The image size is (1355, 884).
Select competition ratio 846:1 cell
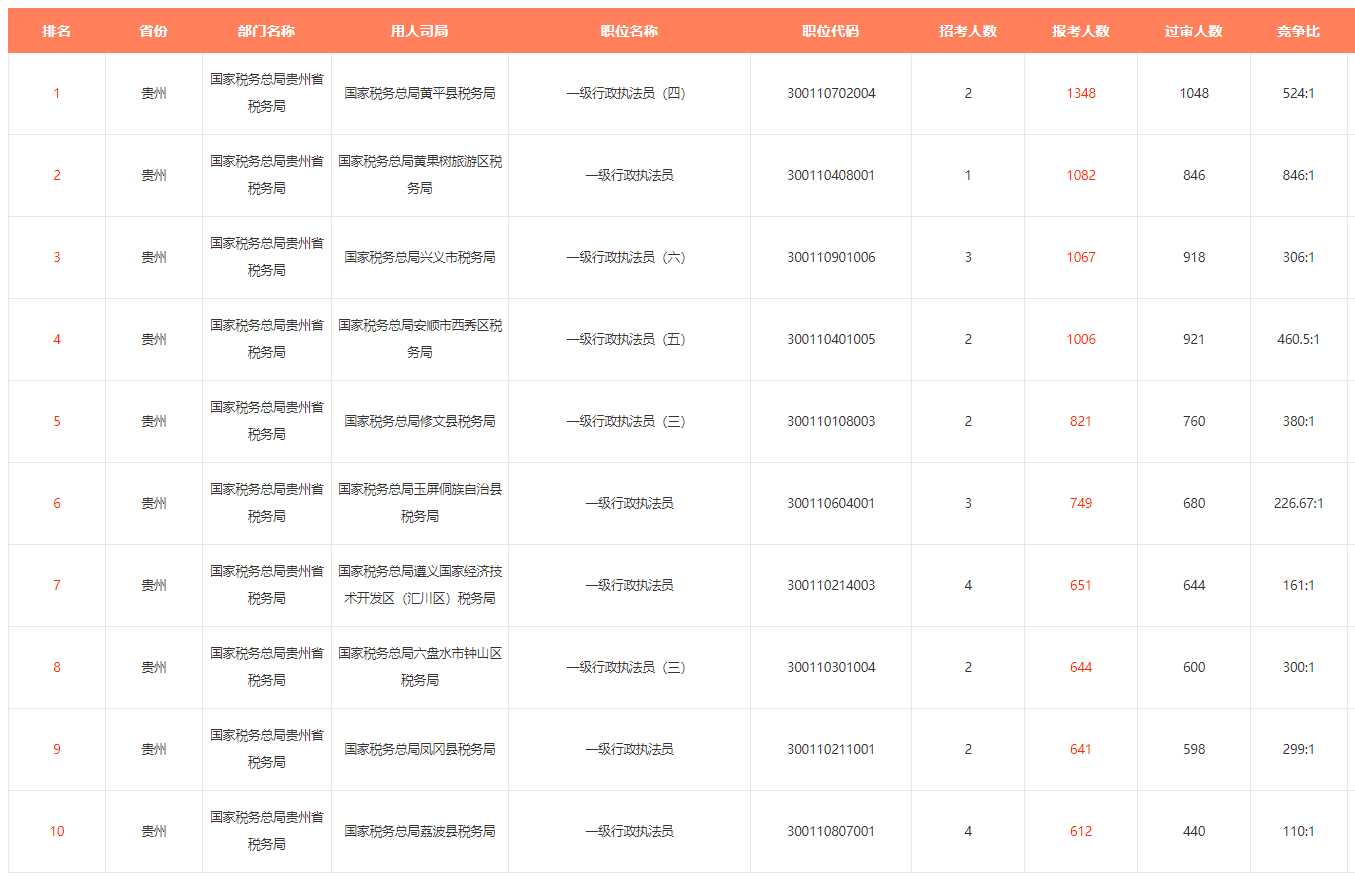(x=1298, y=175)
